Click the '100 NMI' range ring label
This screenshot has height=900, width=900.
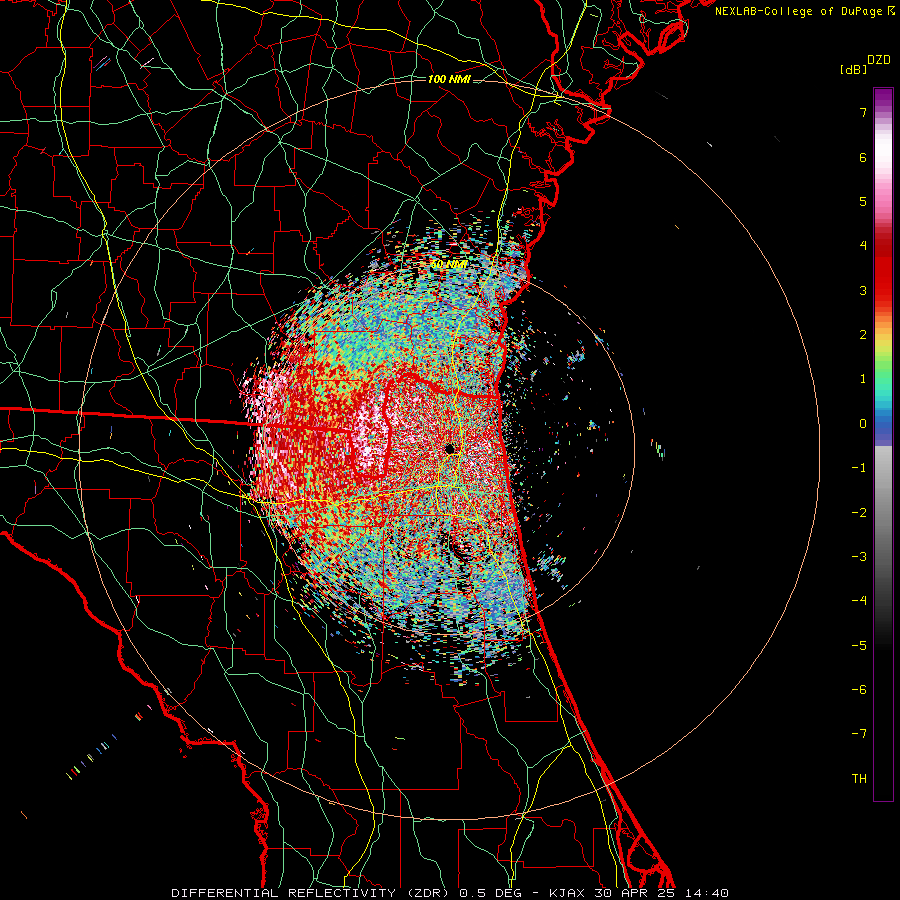coord(449,79)
